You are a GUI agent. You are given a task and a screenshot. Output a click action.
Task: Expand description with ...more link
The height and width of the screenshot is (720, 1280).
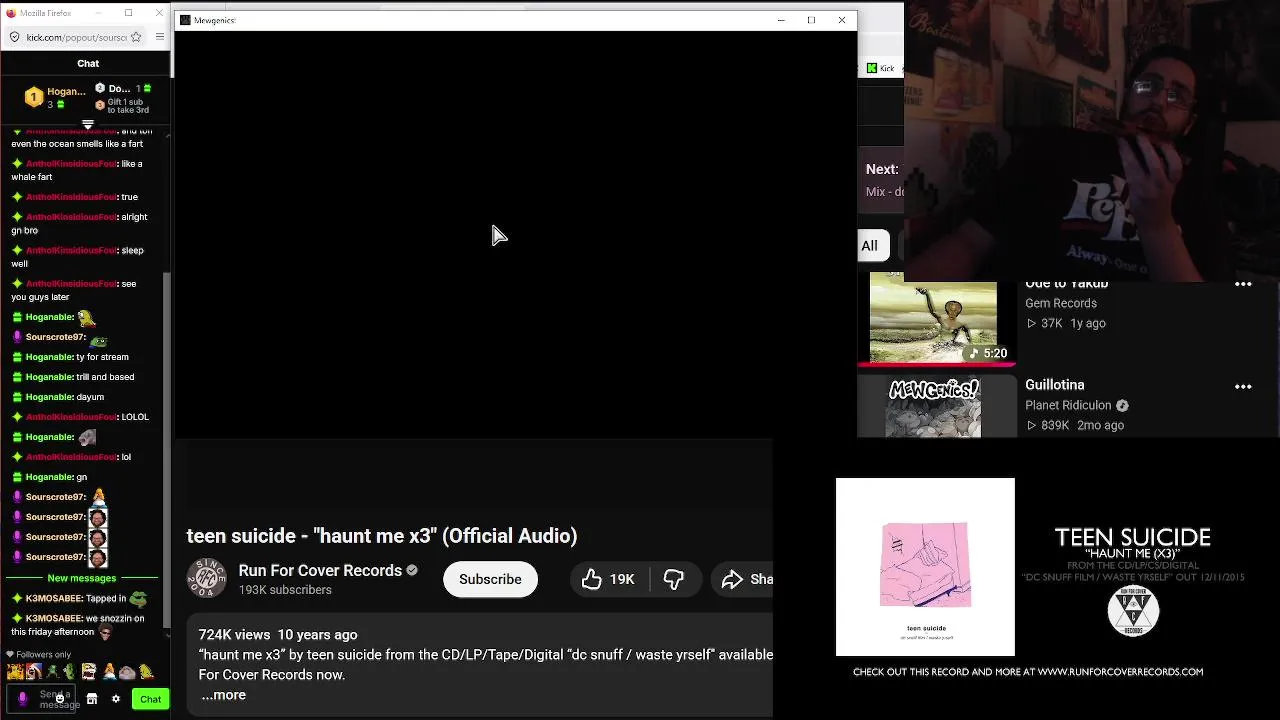pyautogui.click(x=224, y=695)
